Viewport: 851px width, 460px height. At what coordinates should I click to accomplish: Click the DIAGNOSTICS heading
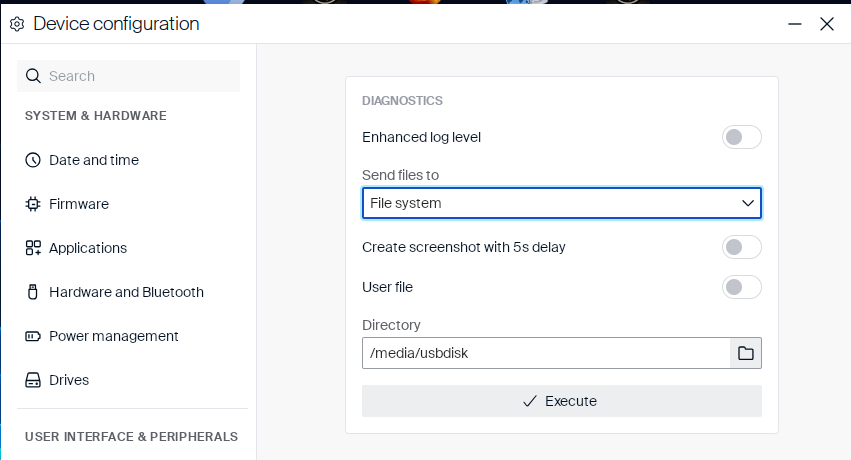point(402,101)
